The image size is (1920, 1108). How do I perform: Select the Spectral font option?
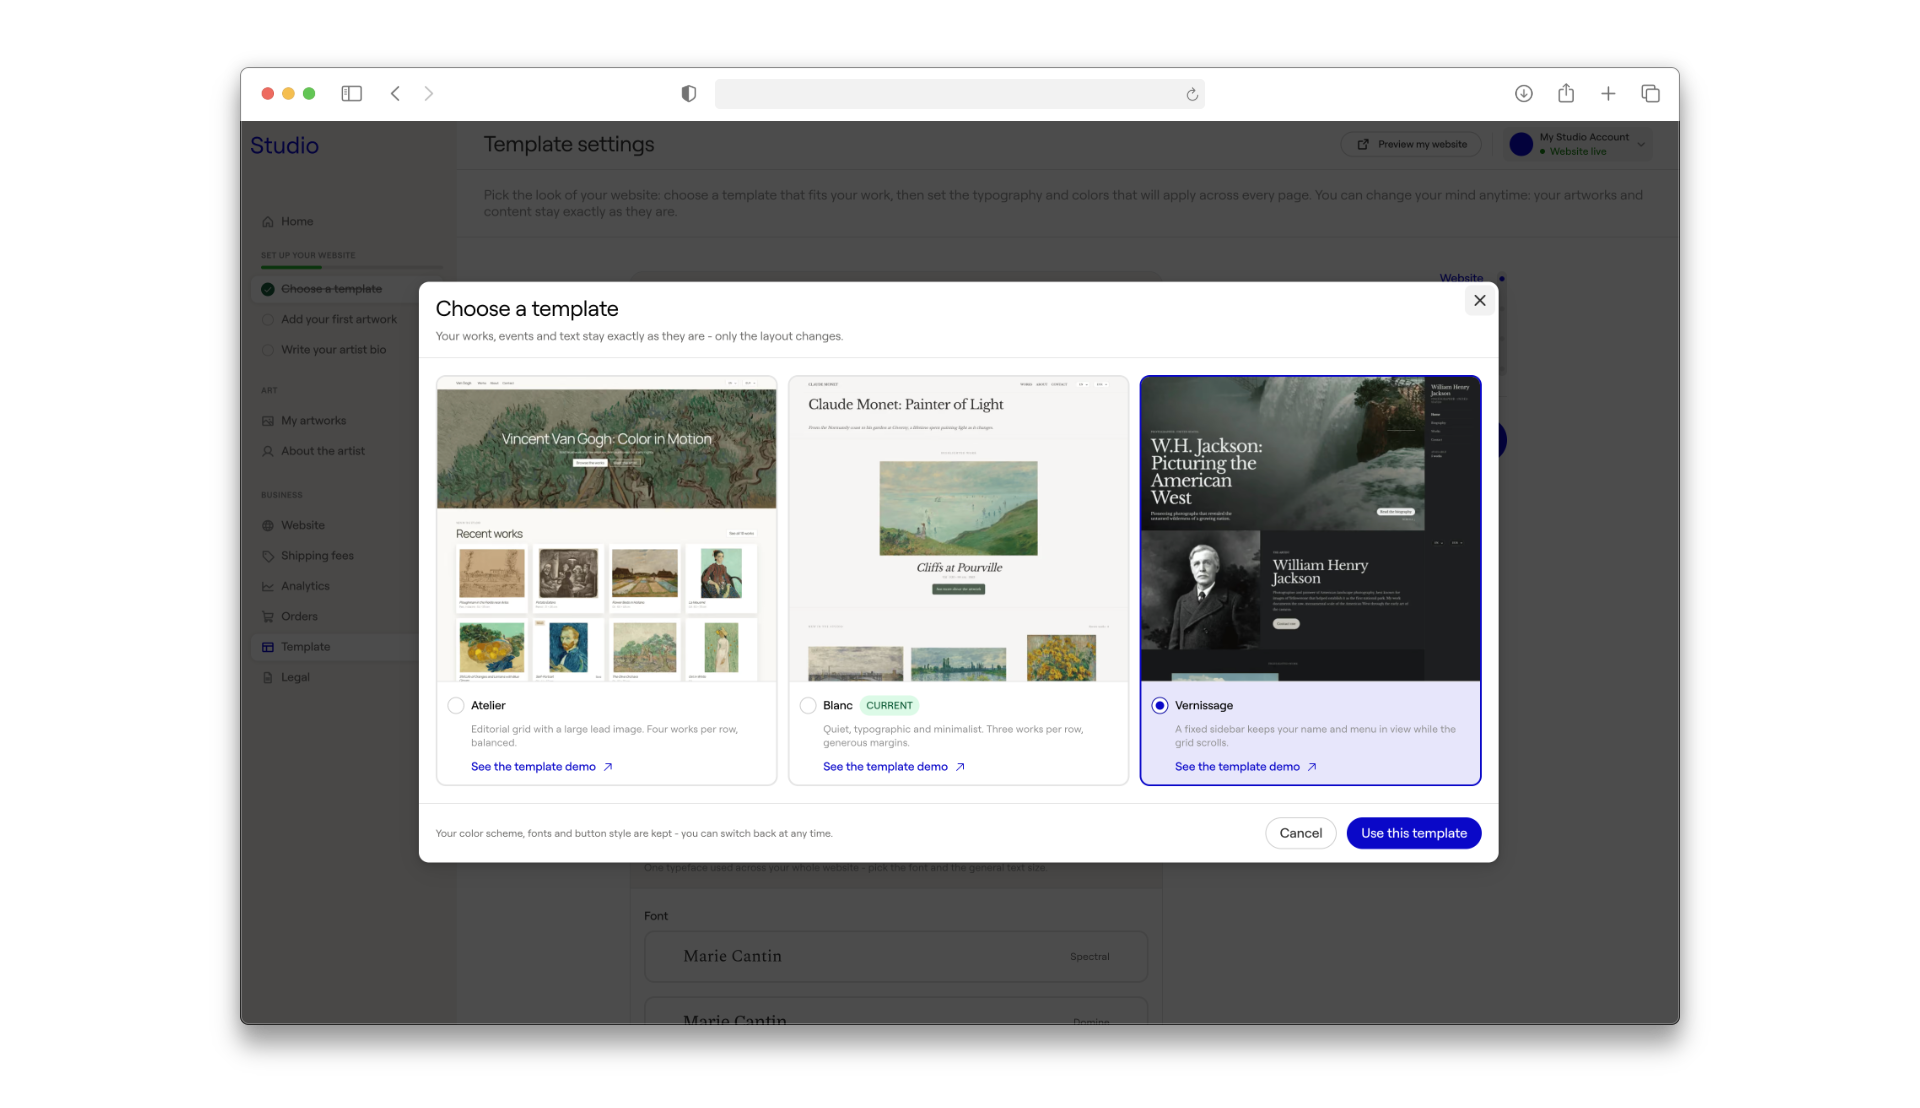[x=896, y=957]
